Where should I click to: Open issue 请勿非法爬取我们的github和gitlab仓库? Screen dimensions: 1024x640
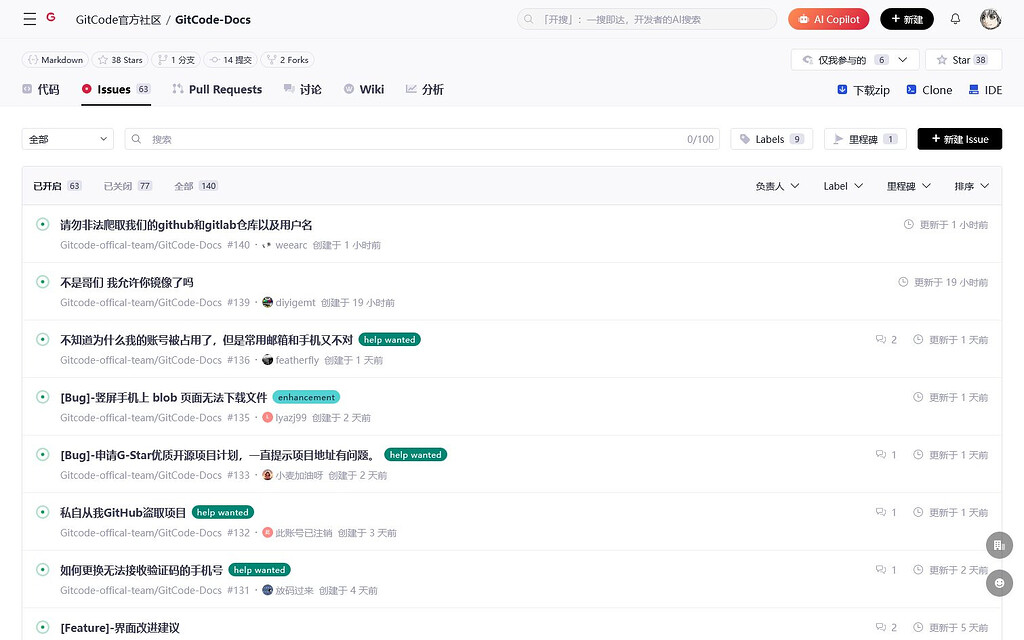[186, 225]
